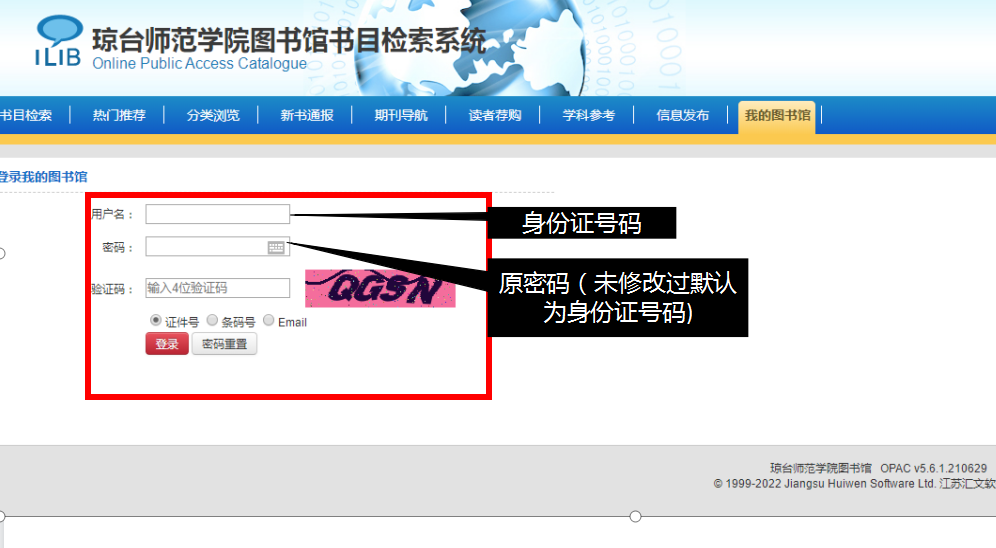Click into the 密码 input field
Screen dimensions: 996x548
[x=206, y=247]
